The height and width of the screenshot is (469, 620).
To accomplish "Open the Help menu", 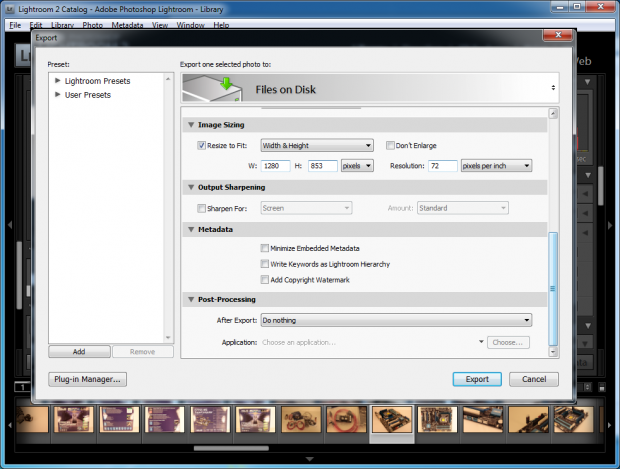I will click(x=221, y=25).
